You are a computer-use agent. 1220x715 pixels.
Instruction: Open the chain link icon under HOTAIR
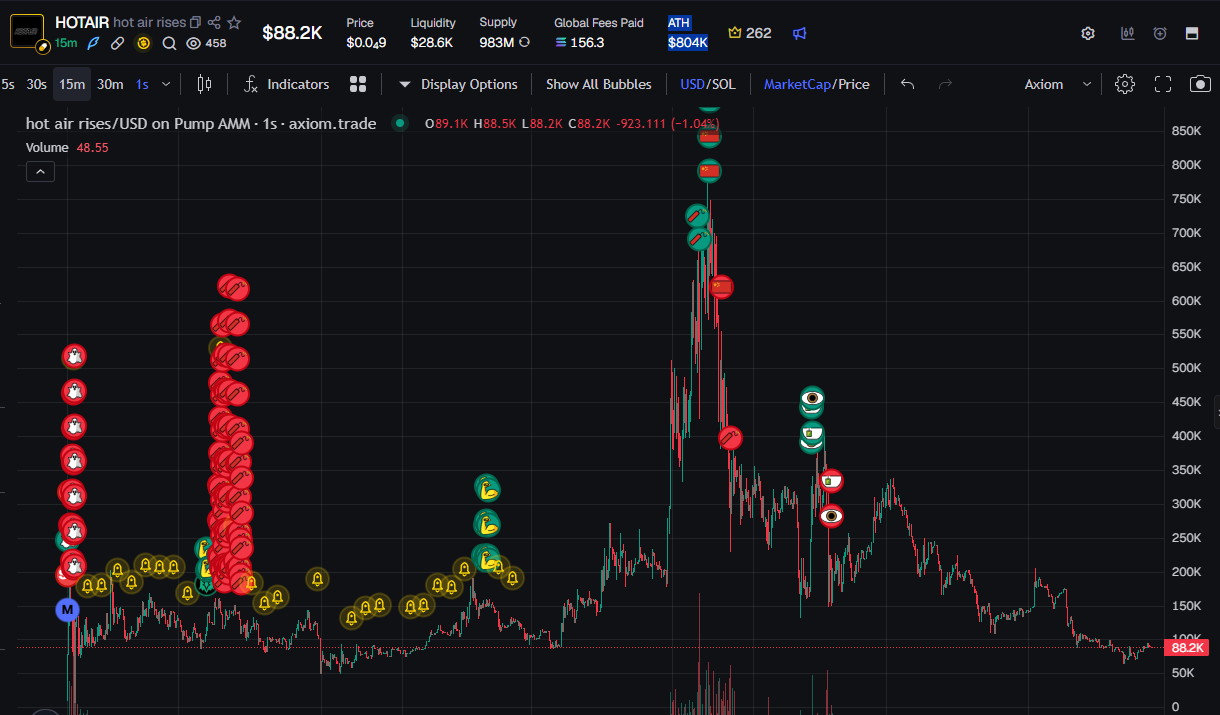point(118,43)
